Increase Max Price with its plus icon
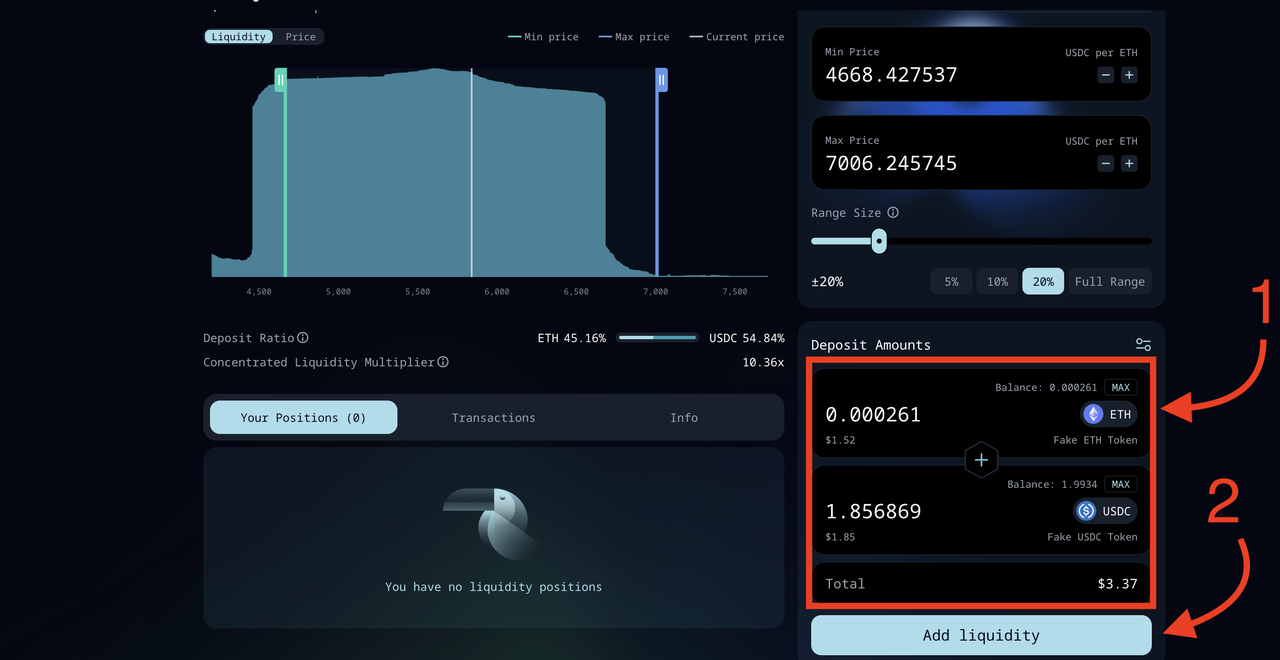The image size is (1280, 660). (x=1129, y=163)
